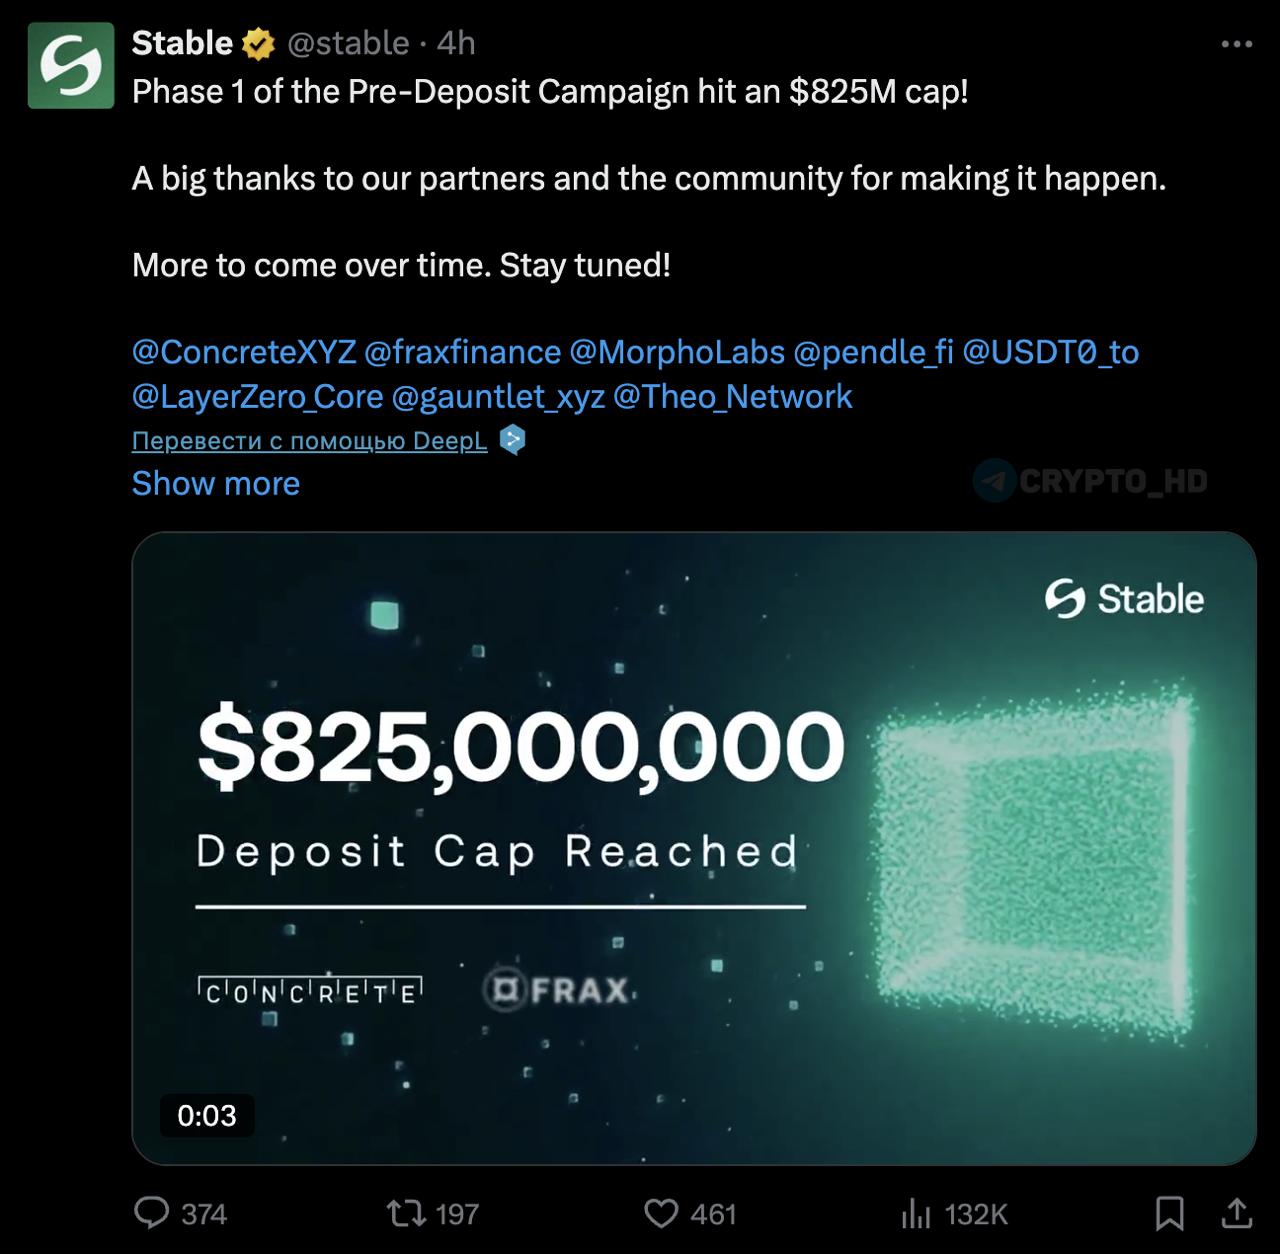
Task: Click the share upload icon
Action: coord(1237,1213)
